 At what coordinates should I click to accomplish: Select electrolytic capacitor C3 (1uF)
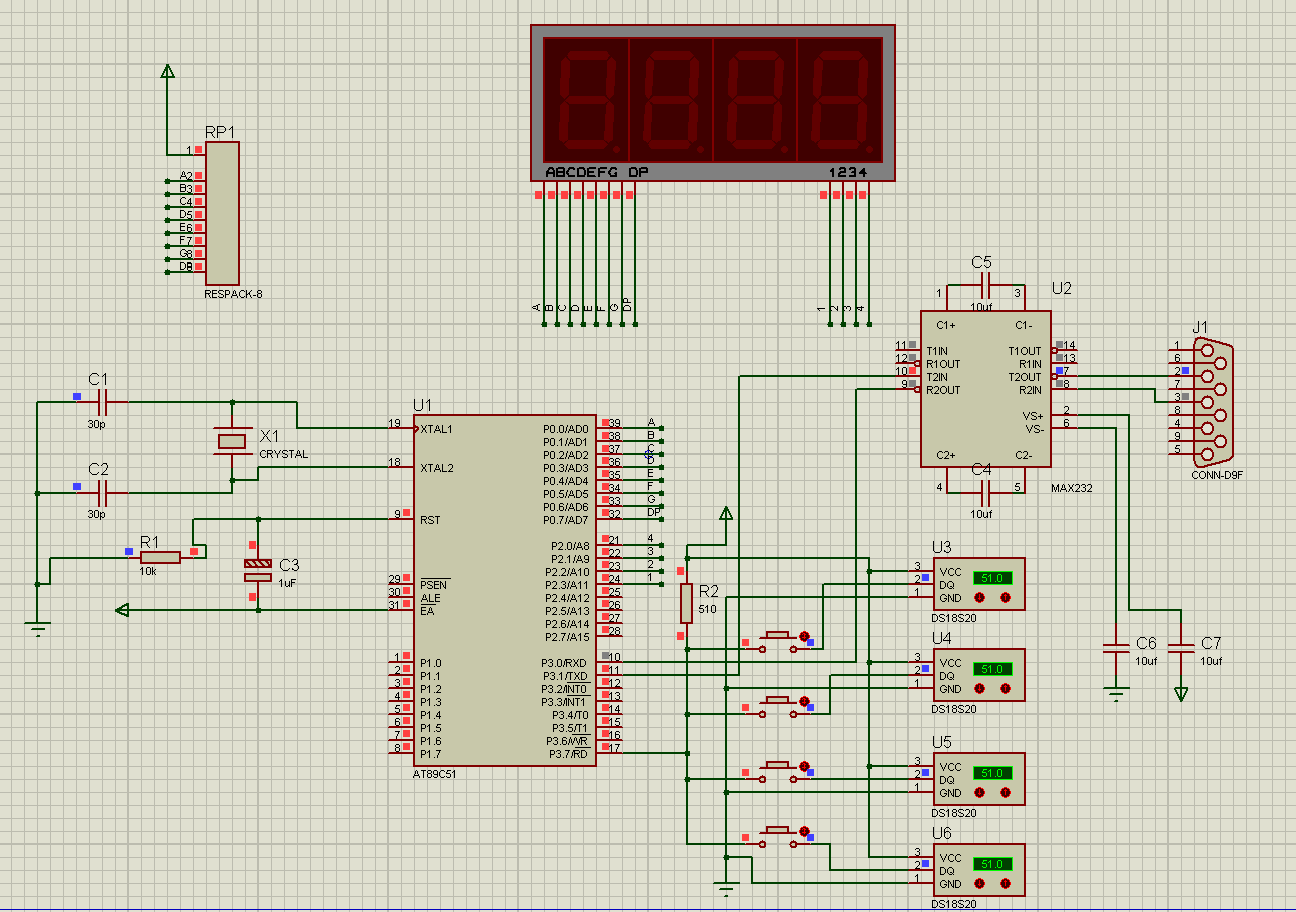coord(258,570)
